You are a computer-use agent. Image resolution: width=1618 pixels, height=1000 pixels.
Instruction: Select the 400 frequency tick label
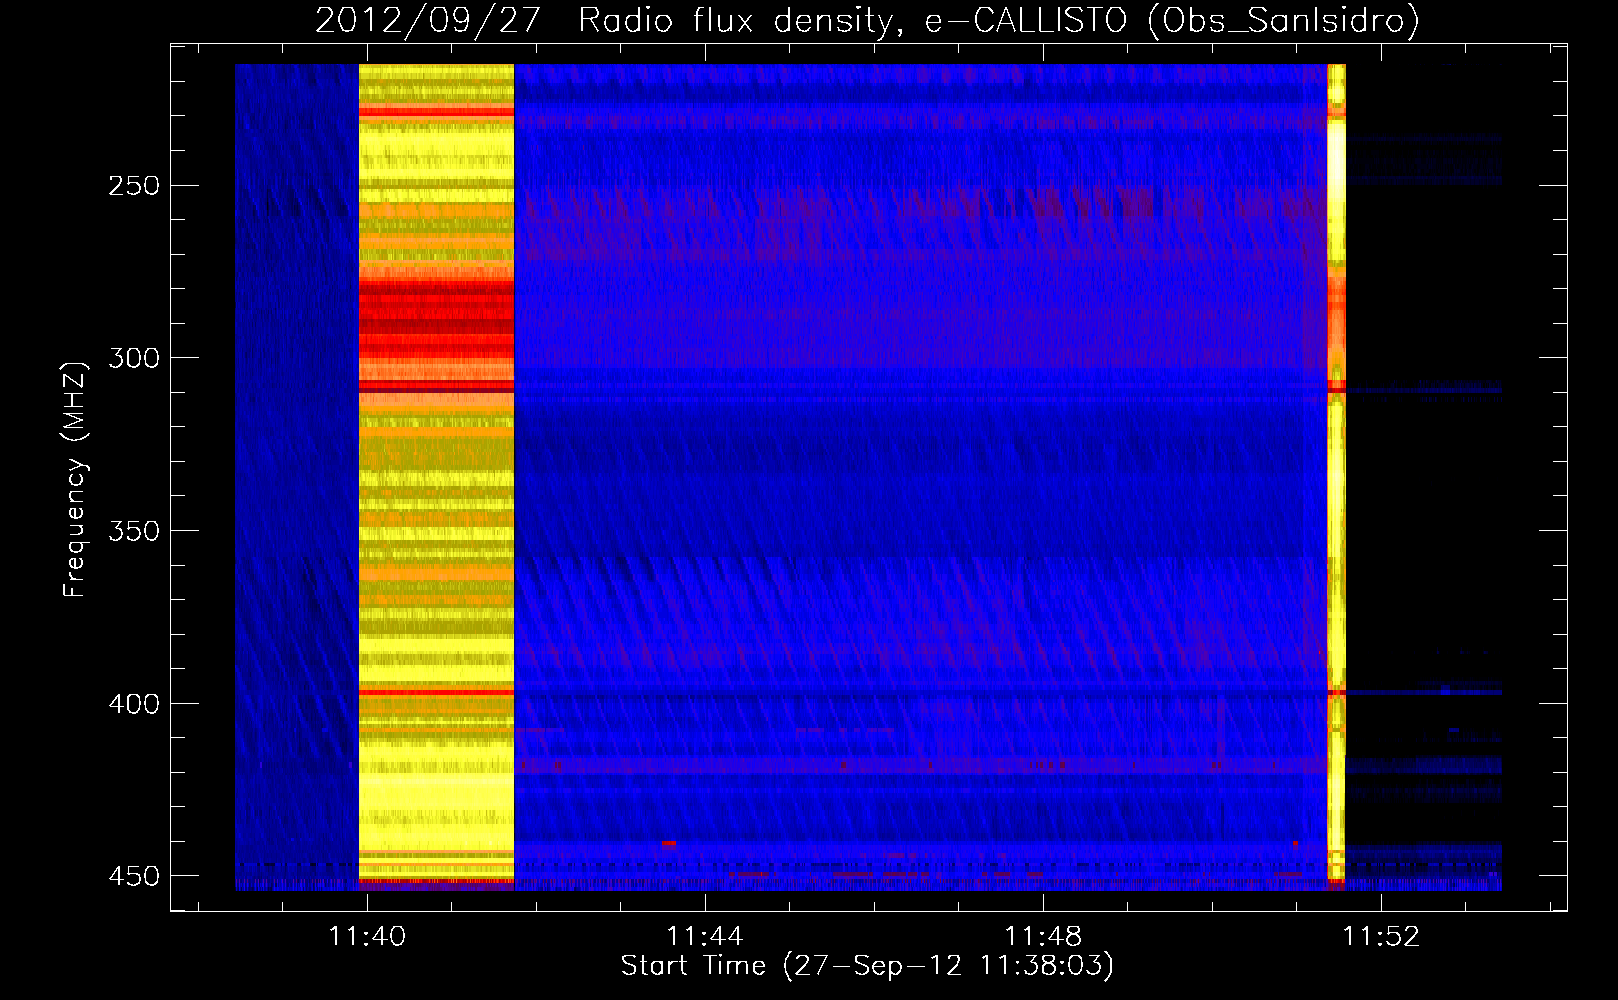(x=133, y=704)
